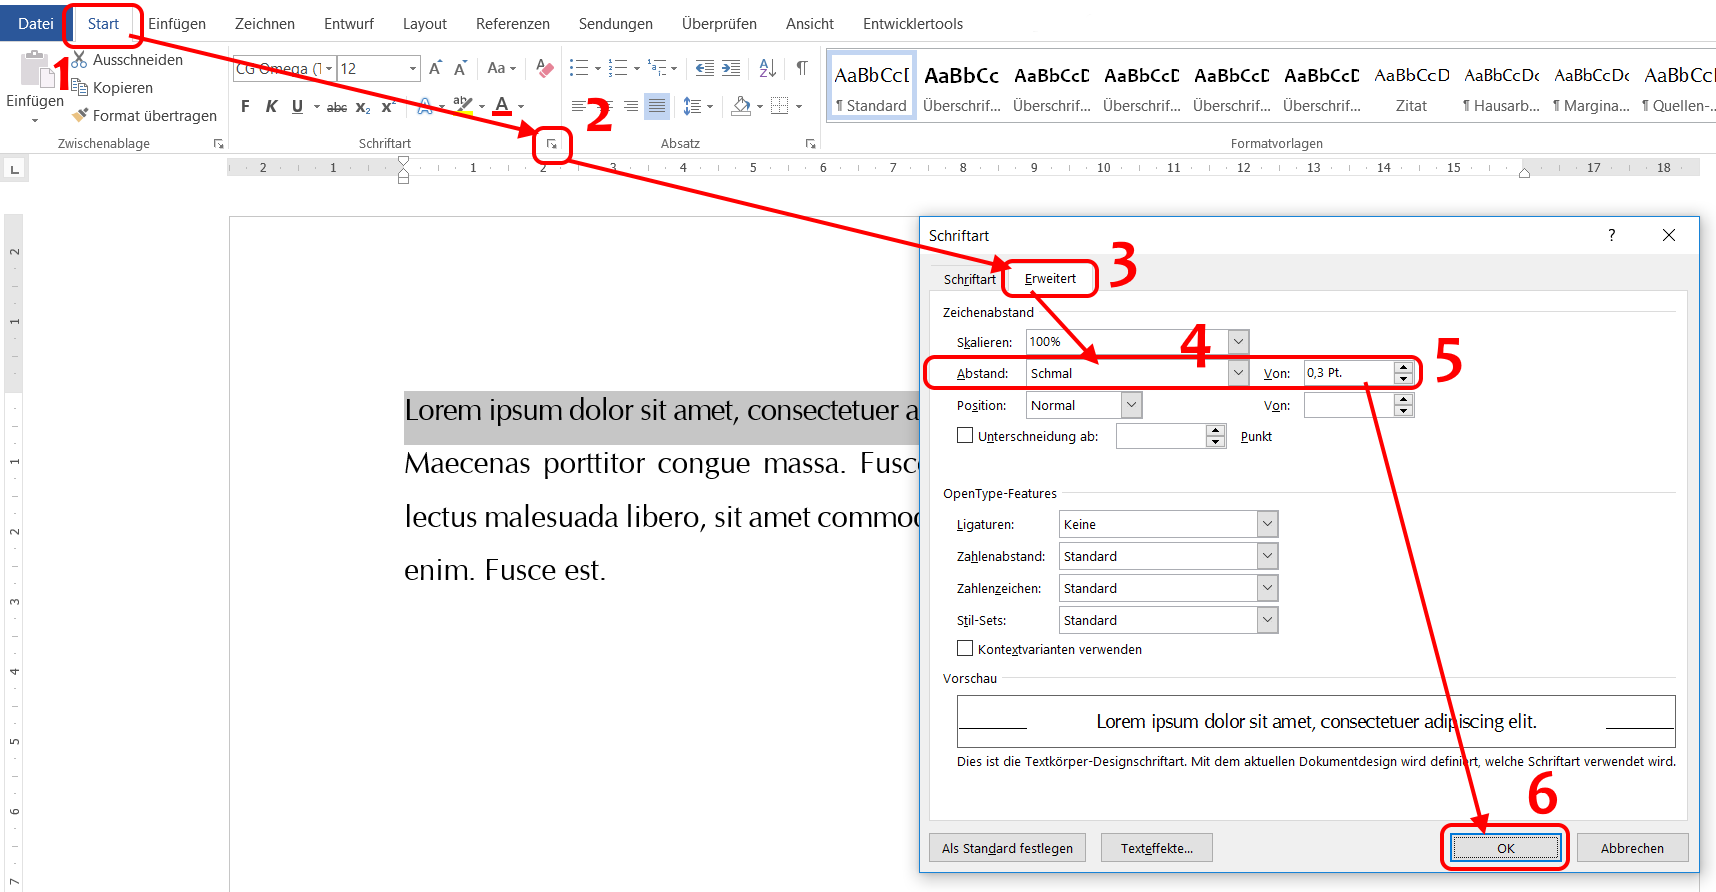Open the Ligaturen dropdown
1716x892 pixels.
1267,524
